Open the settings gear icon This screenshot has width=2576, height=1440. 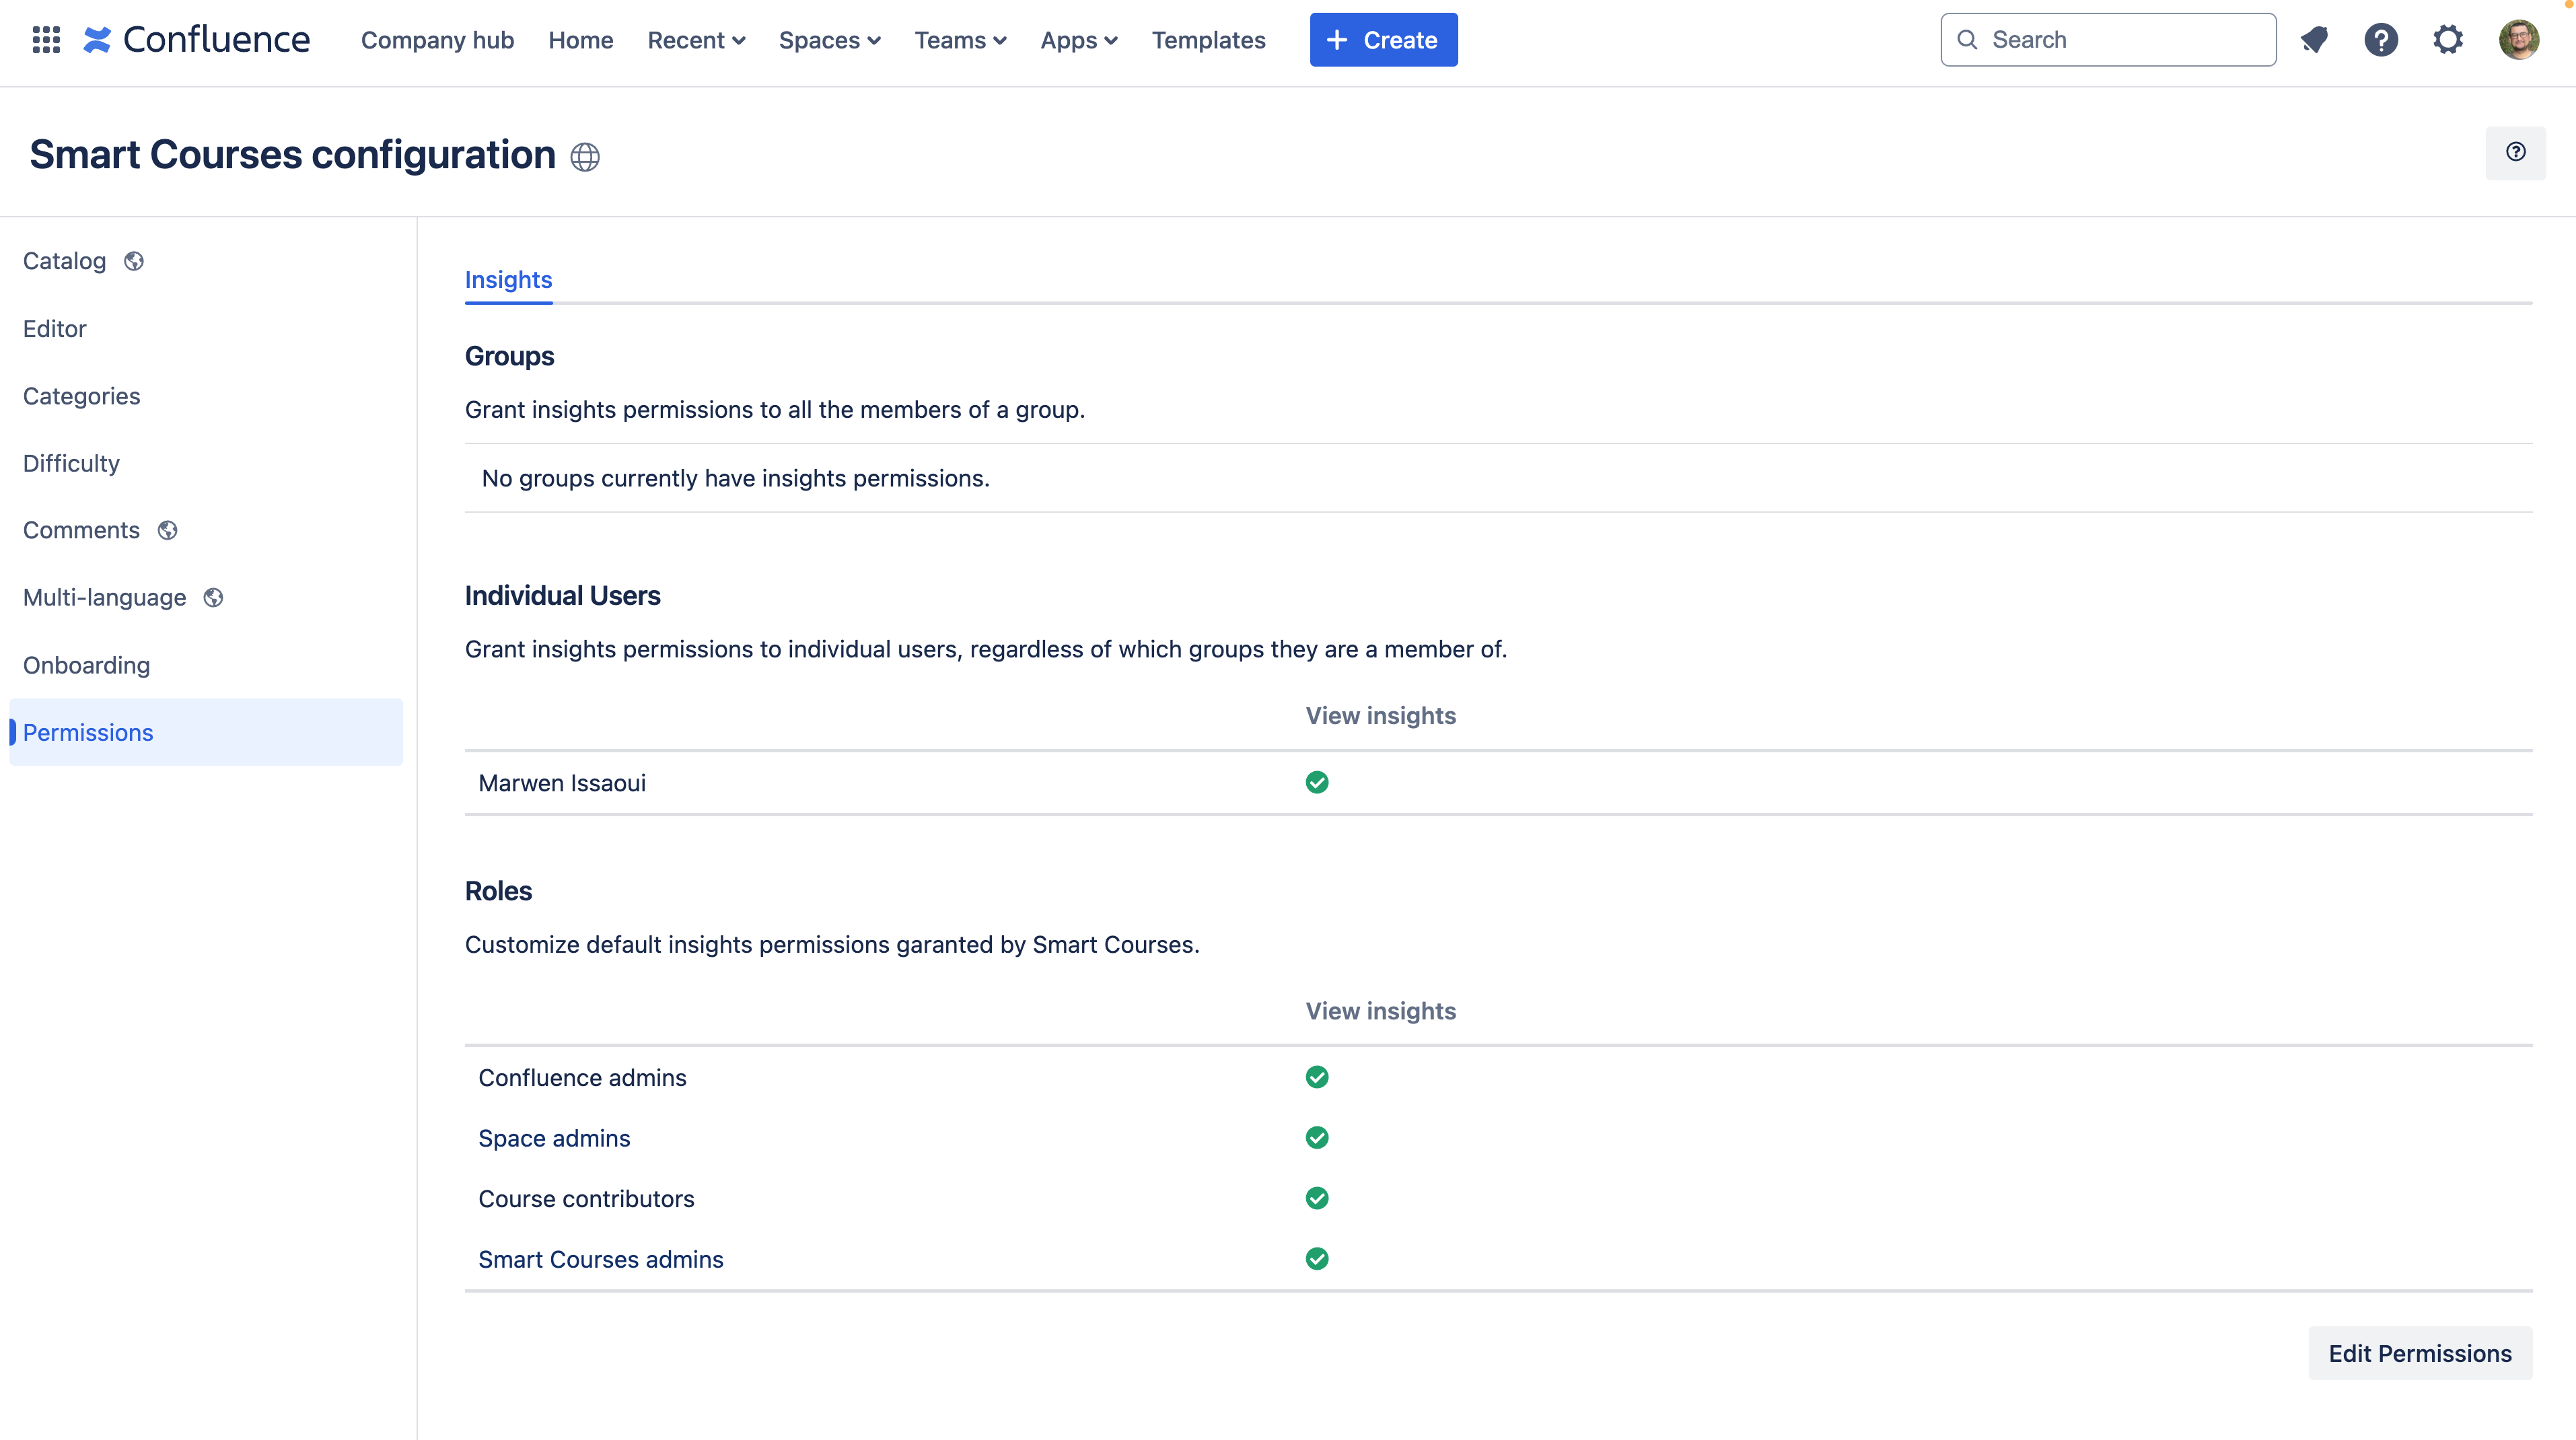click(x=2448, y=40)
